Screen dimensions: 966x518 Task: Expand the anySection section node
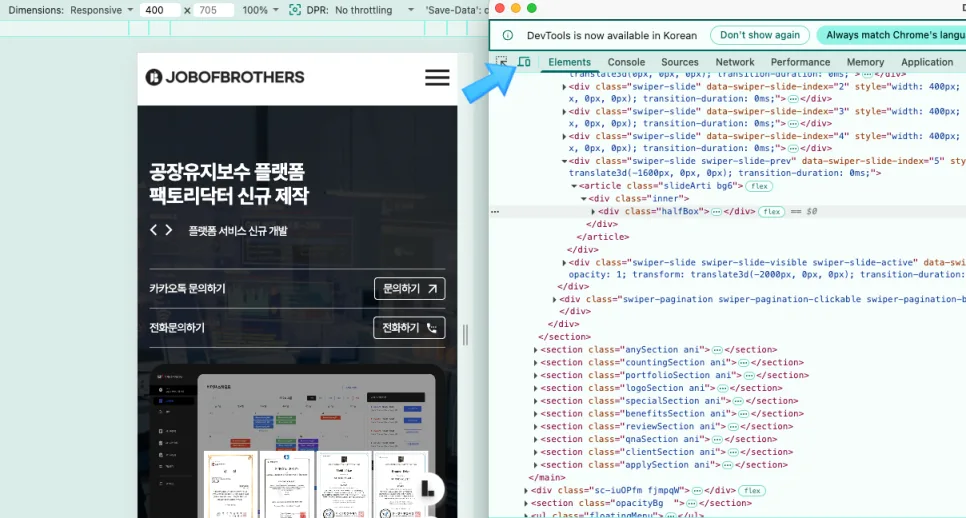click(x=535, y=350)
